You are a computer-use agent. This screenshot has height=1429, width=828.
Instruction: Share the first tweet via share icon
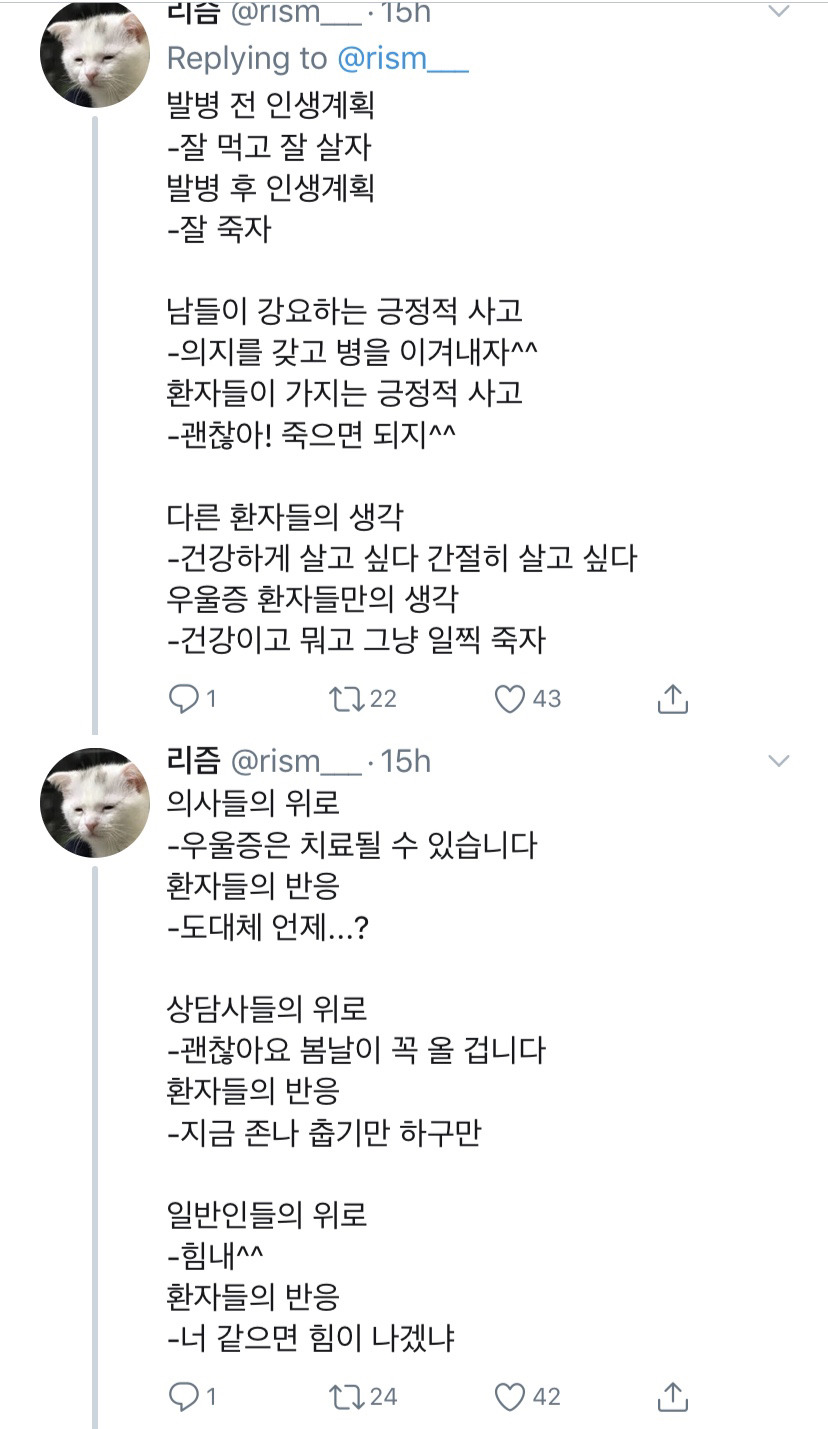point(673,698)
